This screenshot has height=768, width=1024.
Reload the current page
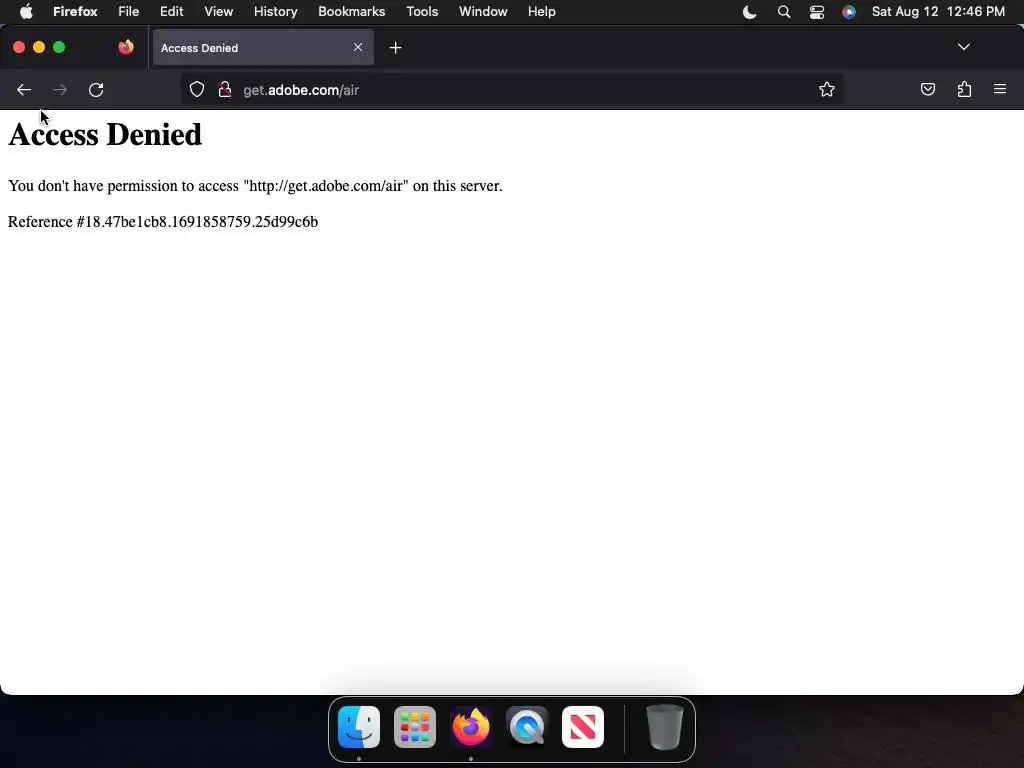click(96, 90)
